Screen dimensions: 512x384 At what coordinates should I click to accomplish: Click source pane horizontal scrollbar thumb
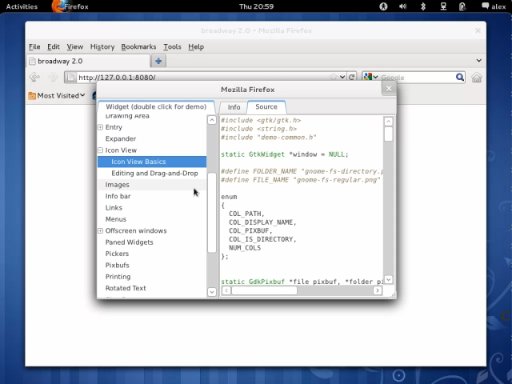click(264, 290)
